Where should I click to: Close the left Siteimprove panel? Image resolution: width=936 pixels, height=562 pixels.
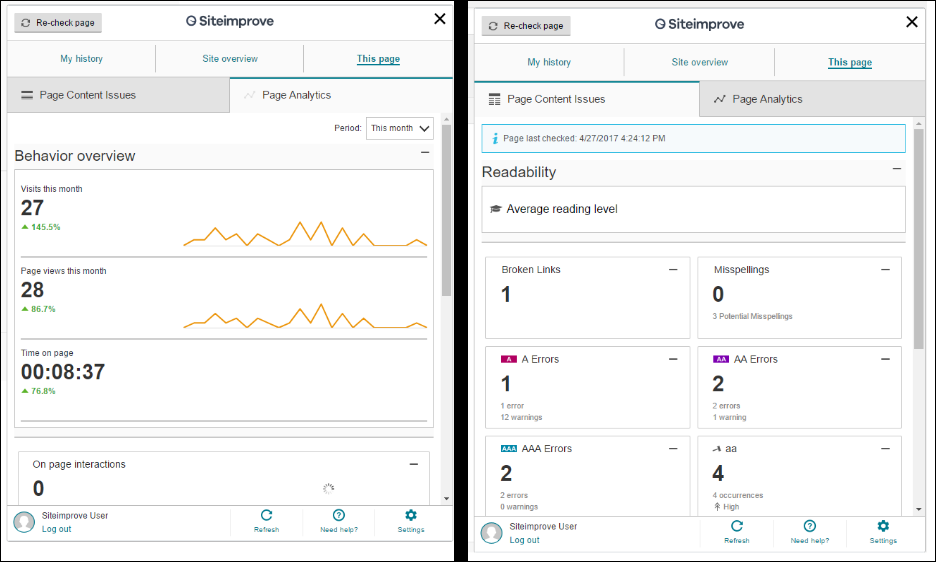[440, 19]
